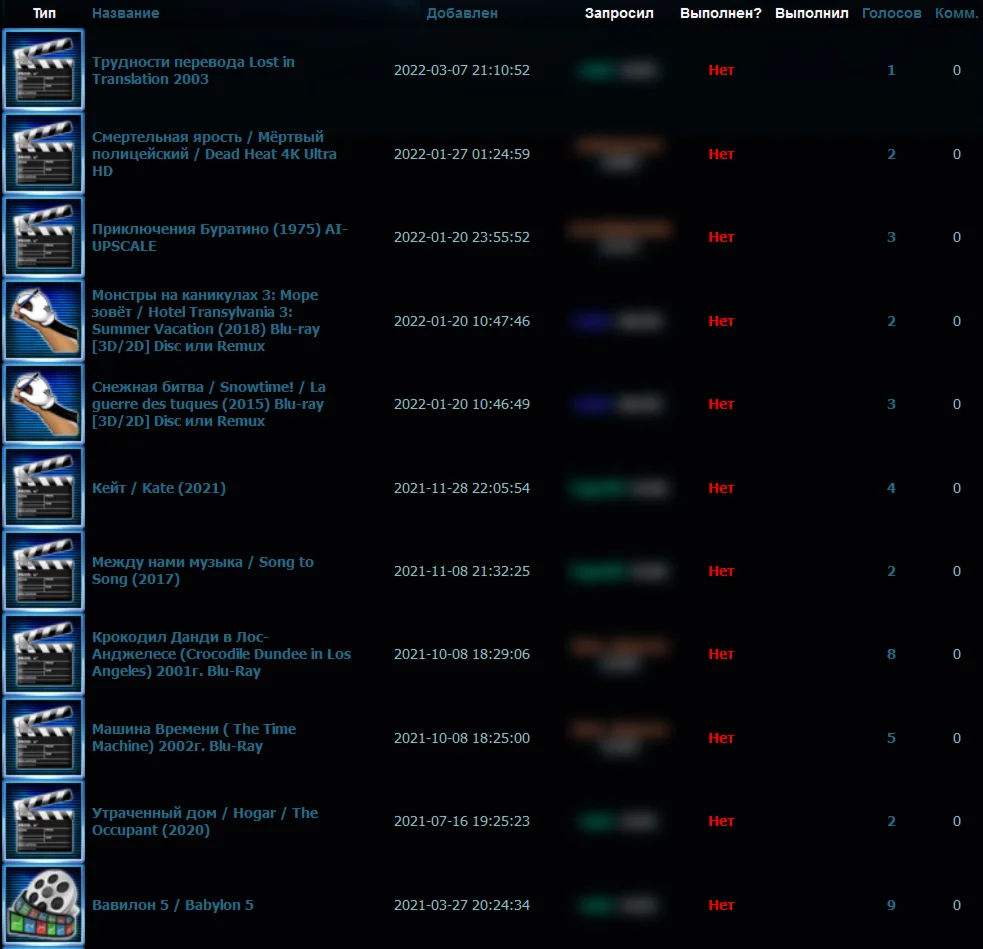Open request Монстры на каникулах 3

[x=206, y=320]
